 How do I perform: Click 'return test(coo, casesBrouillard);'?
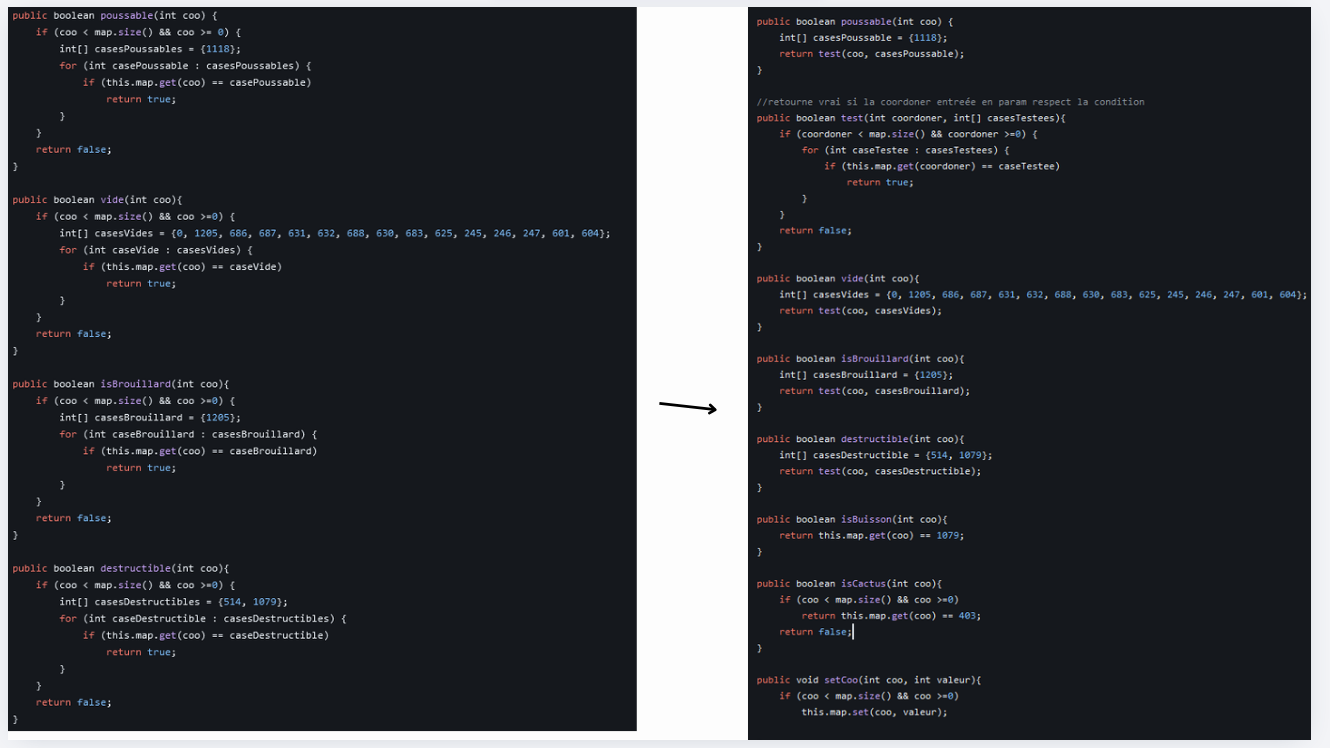(874, 390)
